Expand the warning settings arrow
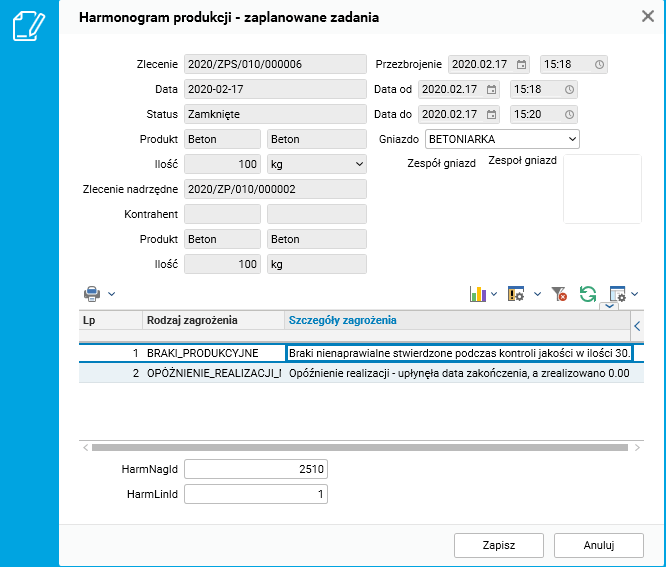The image size is (666, 567). coord(537,294)
